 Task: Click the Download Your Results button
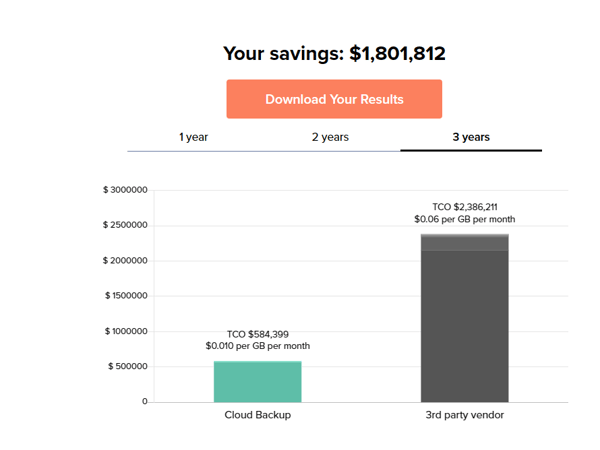coord(334,99)
